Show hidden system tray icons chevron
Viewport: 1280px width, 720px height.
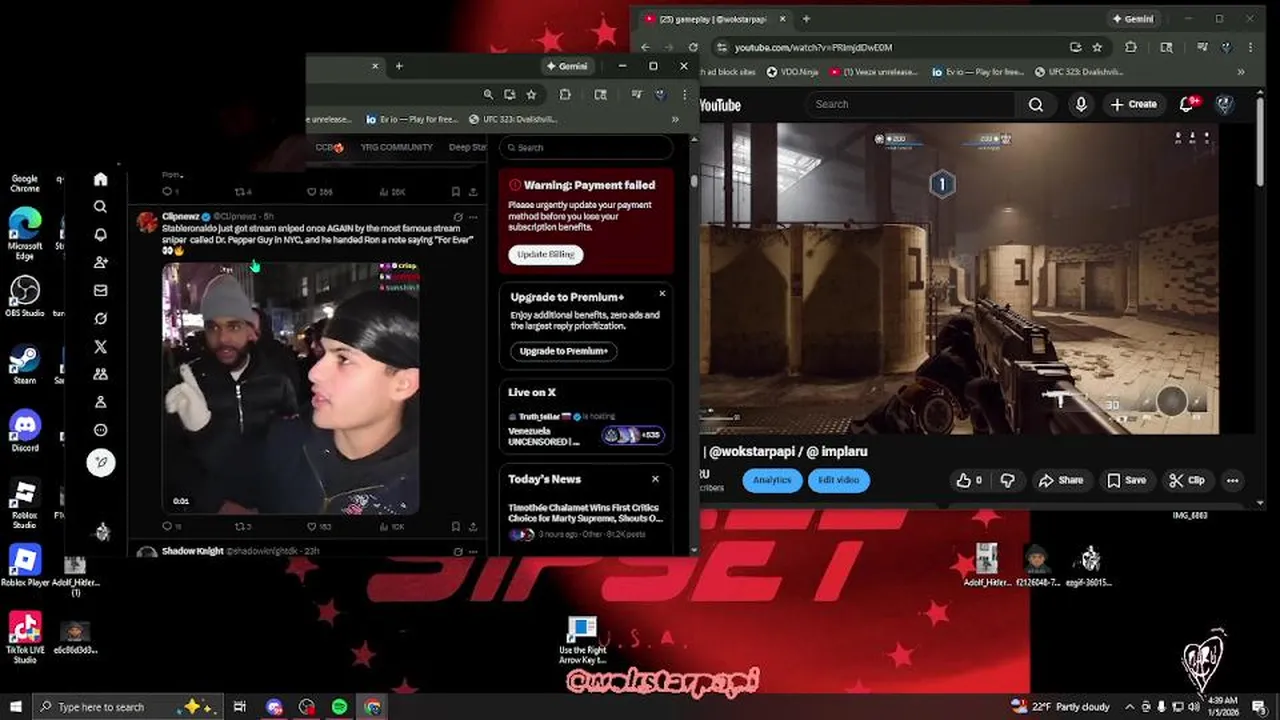coord(1129,706)
